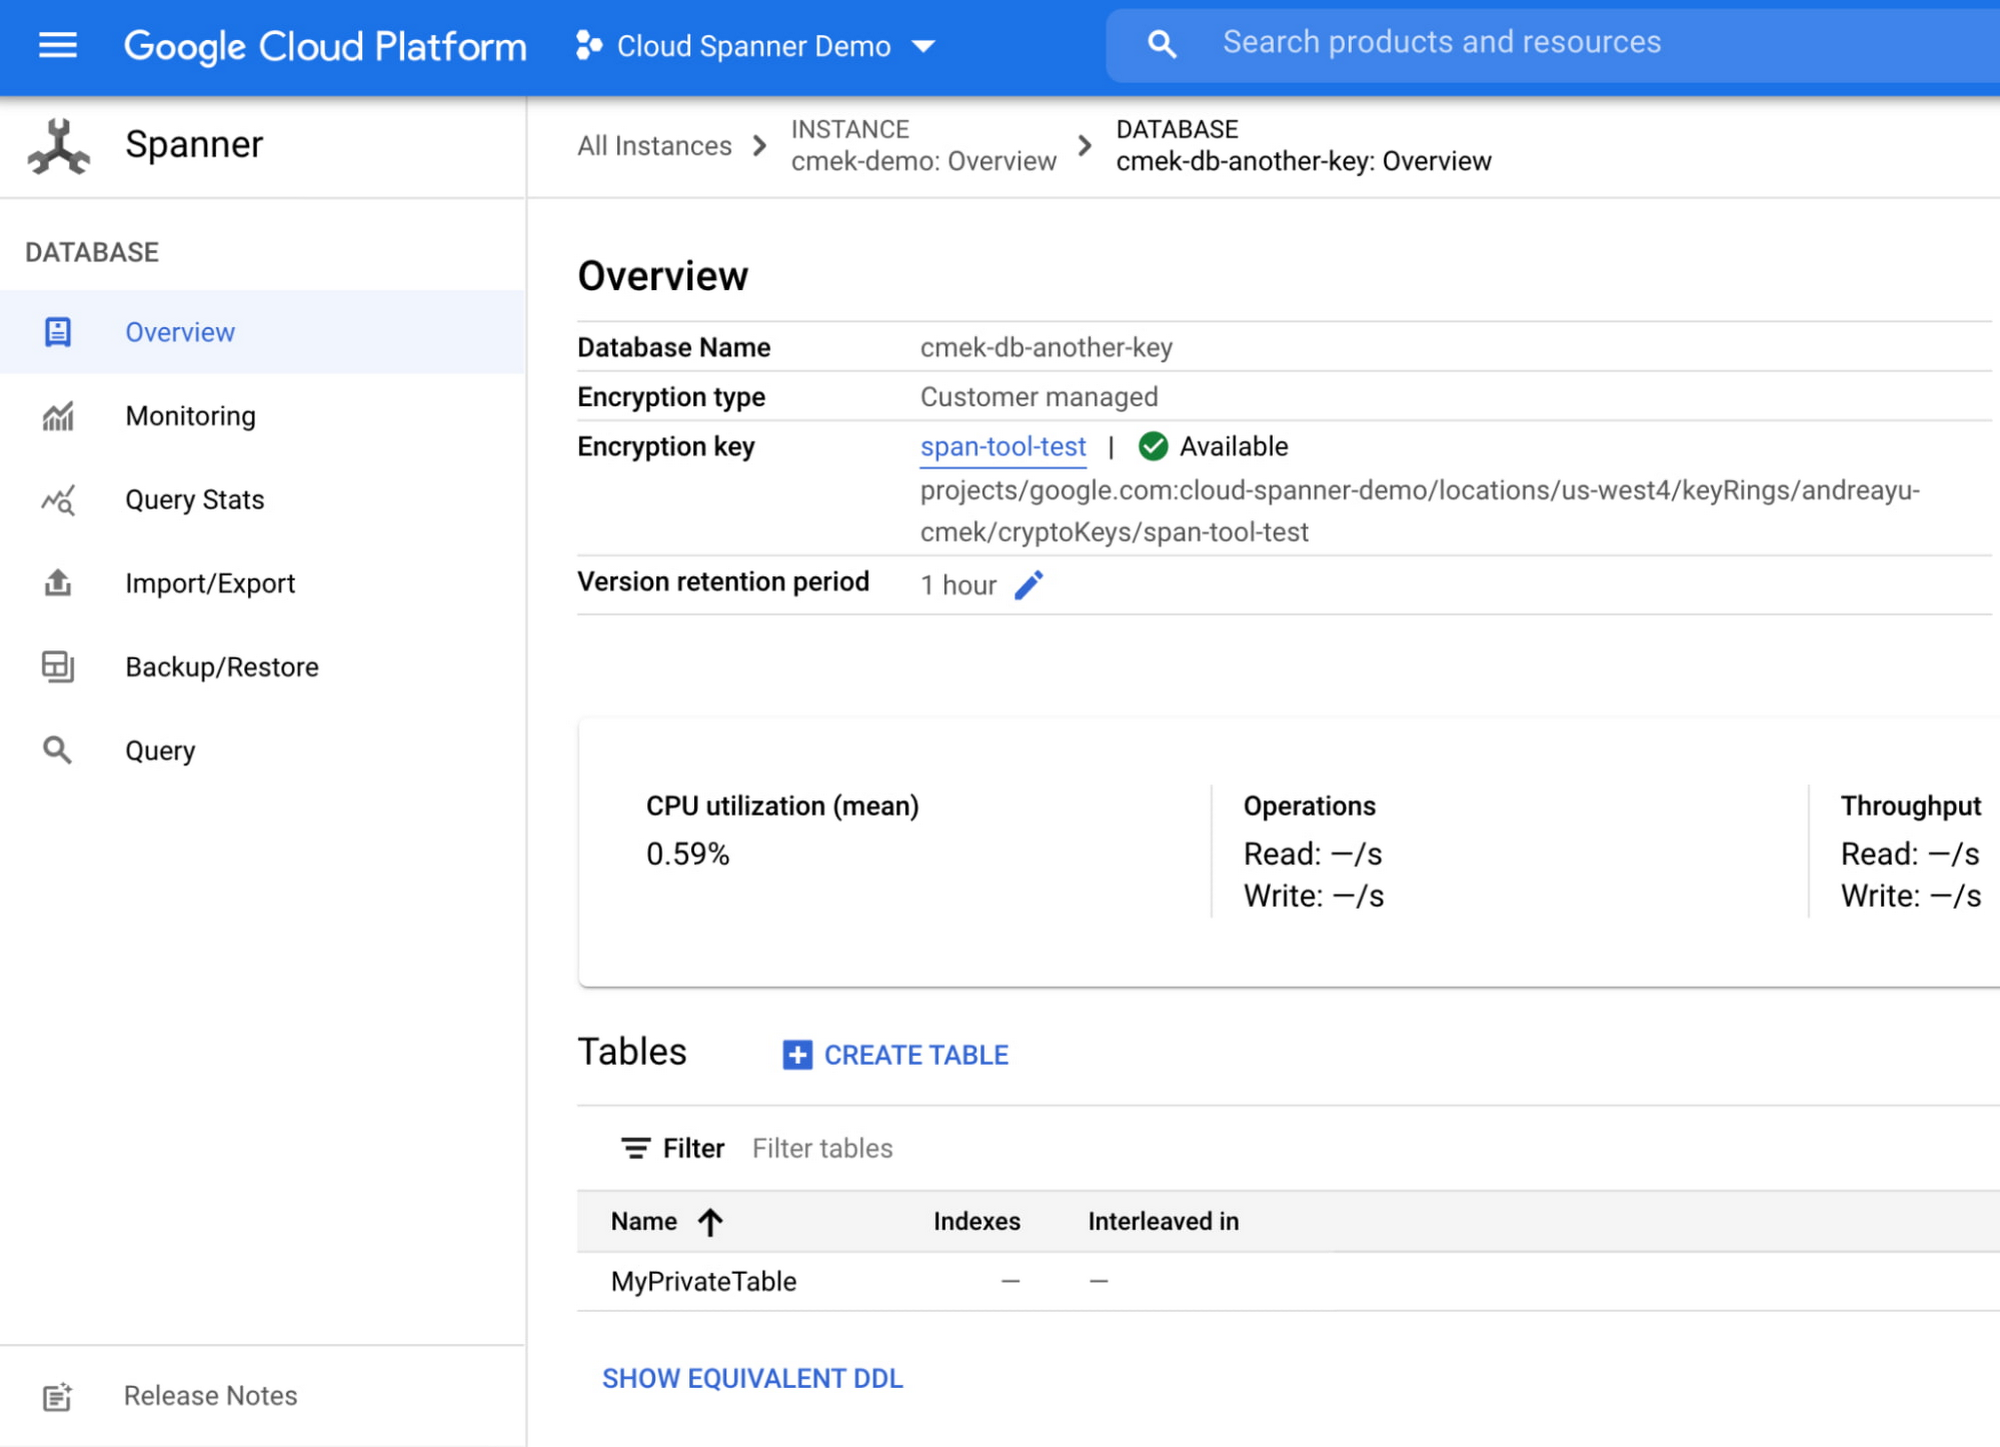Click the Release Notes icon
Image resolution: width=2000 pixels, height=1447 pixels.
pyautogui.click(x=57, y=1396)
